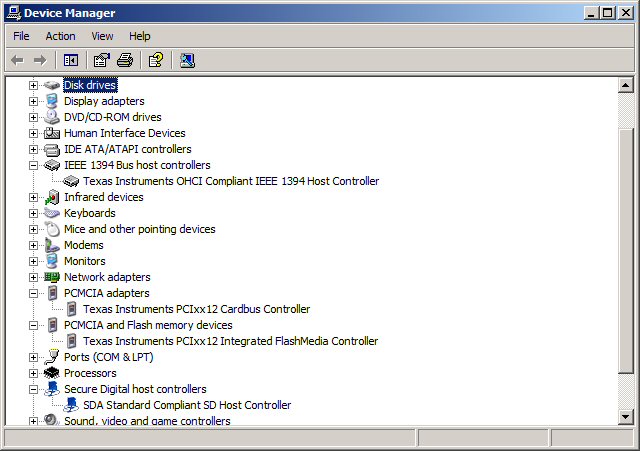Click the IDE ATA/ATAPI controllers icon

pyautogui.click(x=52, y=149)
